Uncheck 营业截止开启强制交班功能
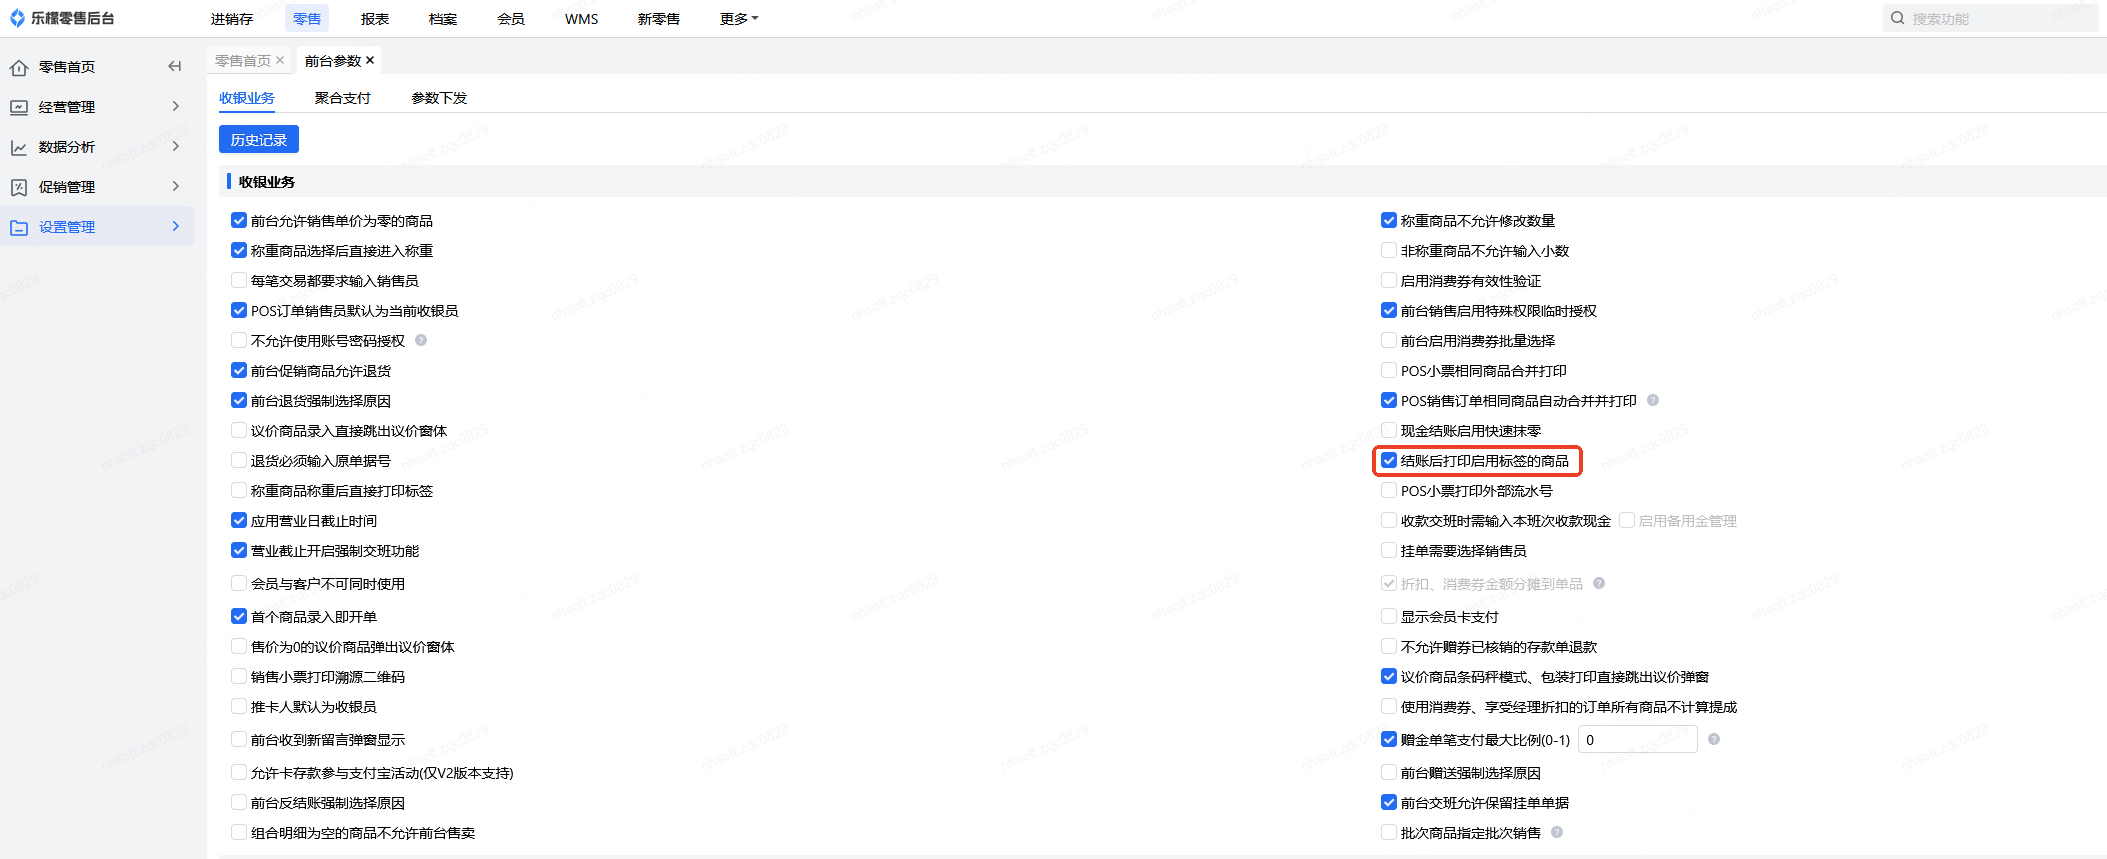Viewport: 2107px width, 859px height. pyautogui.click(x=239, y=550)
